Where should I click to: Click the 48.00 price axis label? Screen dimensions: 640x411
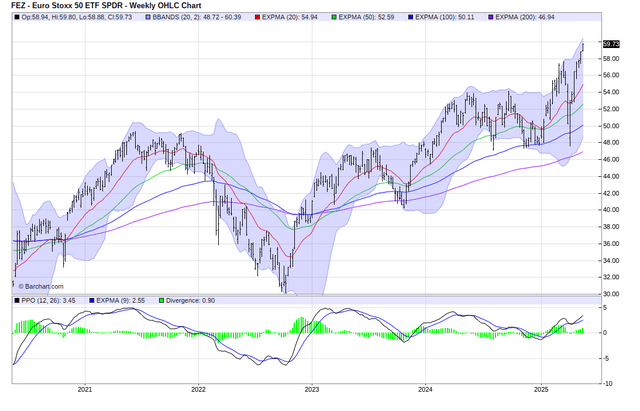click(611, 142)
